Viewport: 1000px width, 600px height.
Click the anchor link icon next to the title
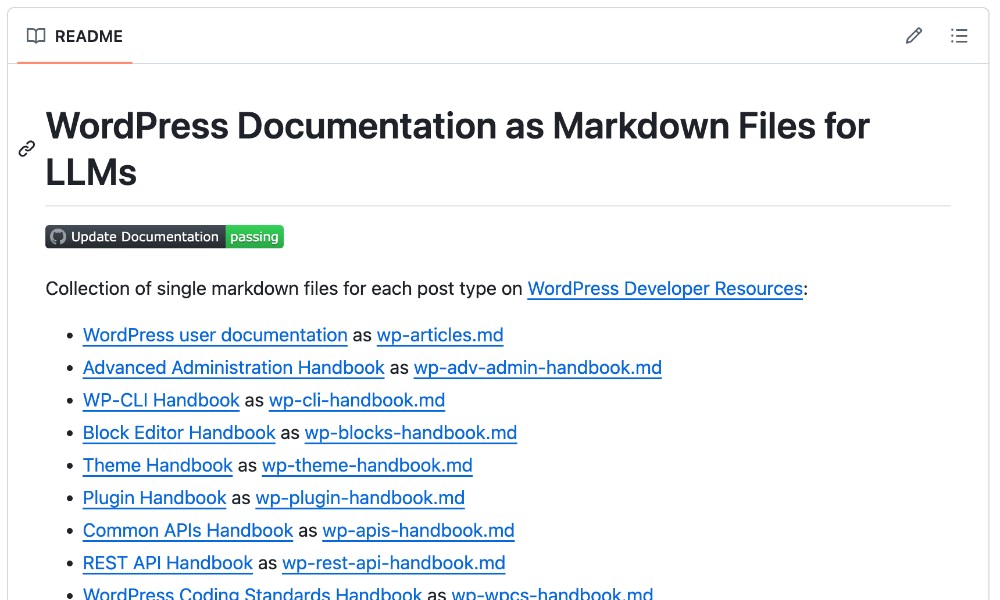click(x=26, y=149)
